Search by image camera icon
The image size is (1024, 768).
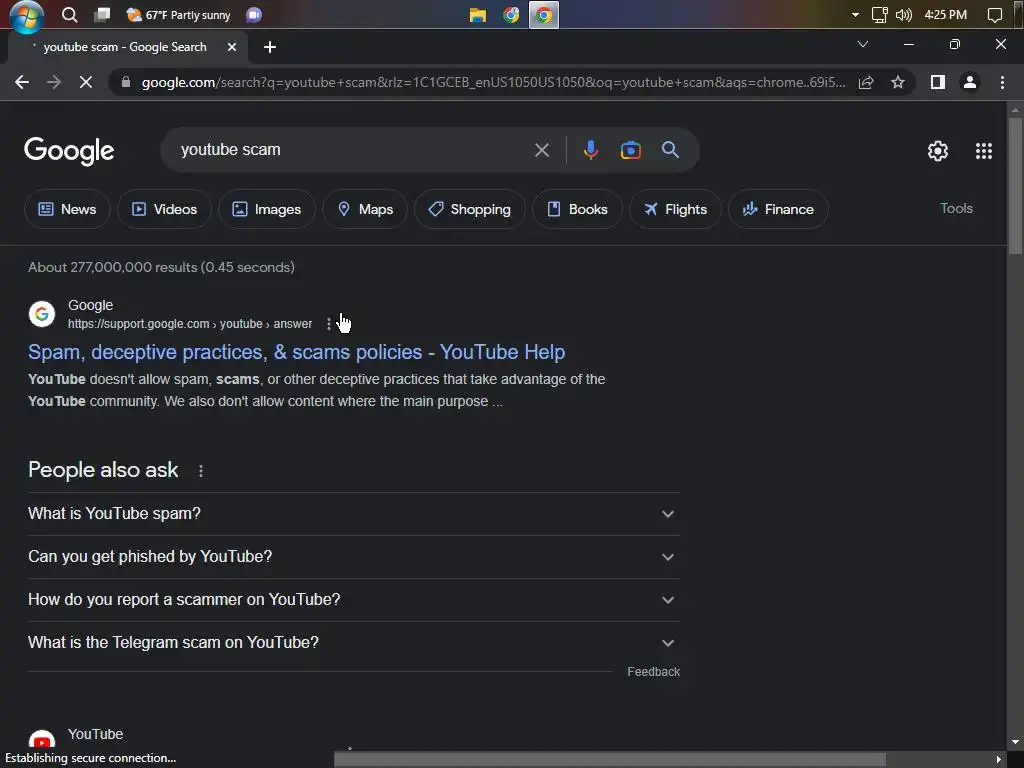pos(630,150)
